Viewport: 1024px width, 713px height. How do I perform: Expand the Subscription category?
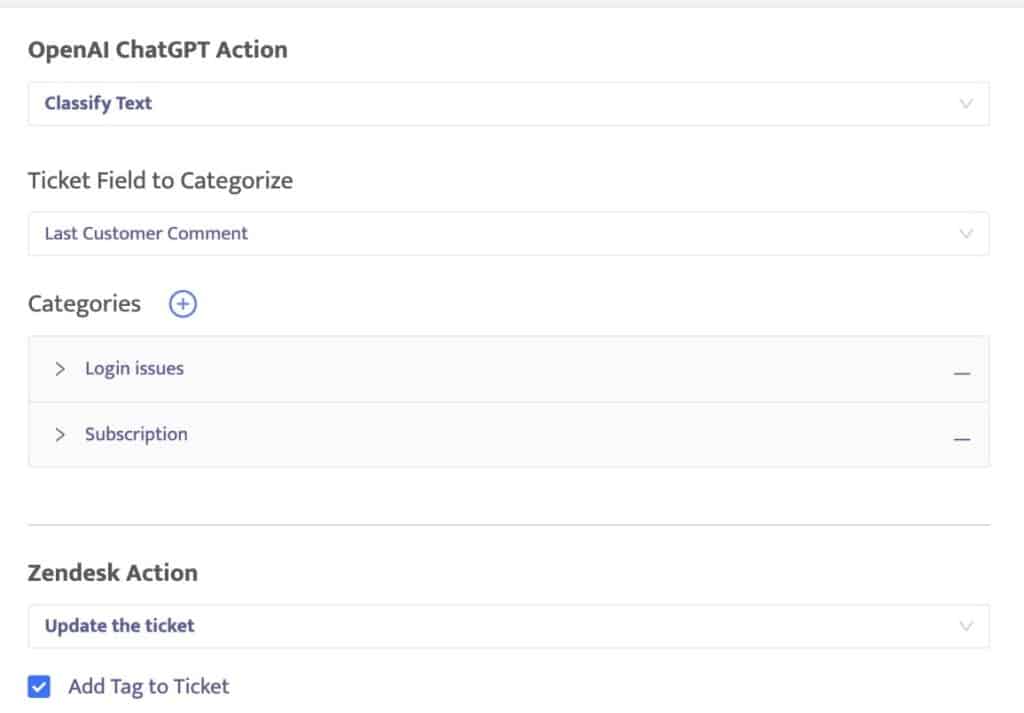[x=60, y=435]
